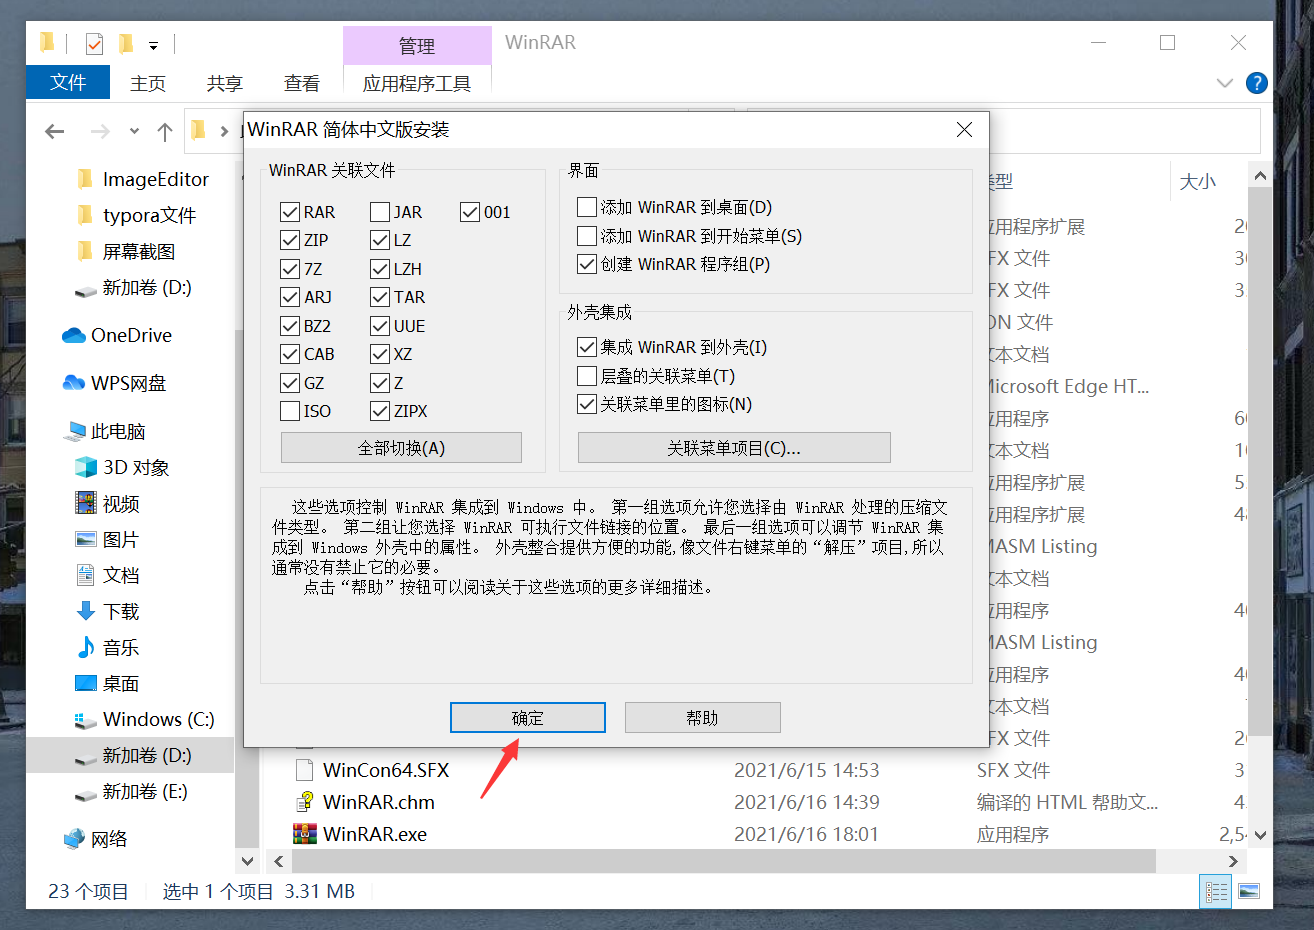Click the Explorer help question mark
This screenshot has height=930, width=1314.
pyautogui.click(x=1257, y=83)
